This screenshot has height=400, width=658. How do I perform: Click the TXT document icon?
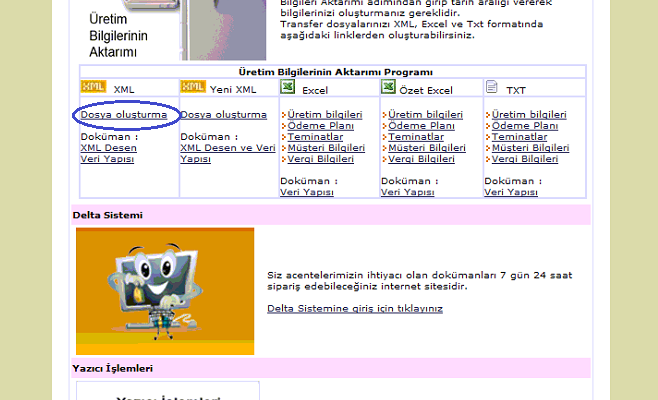491,88
